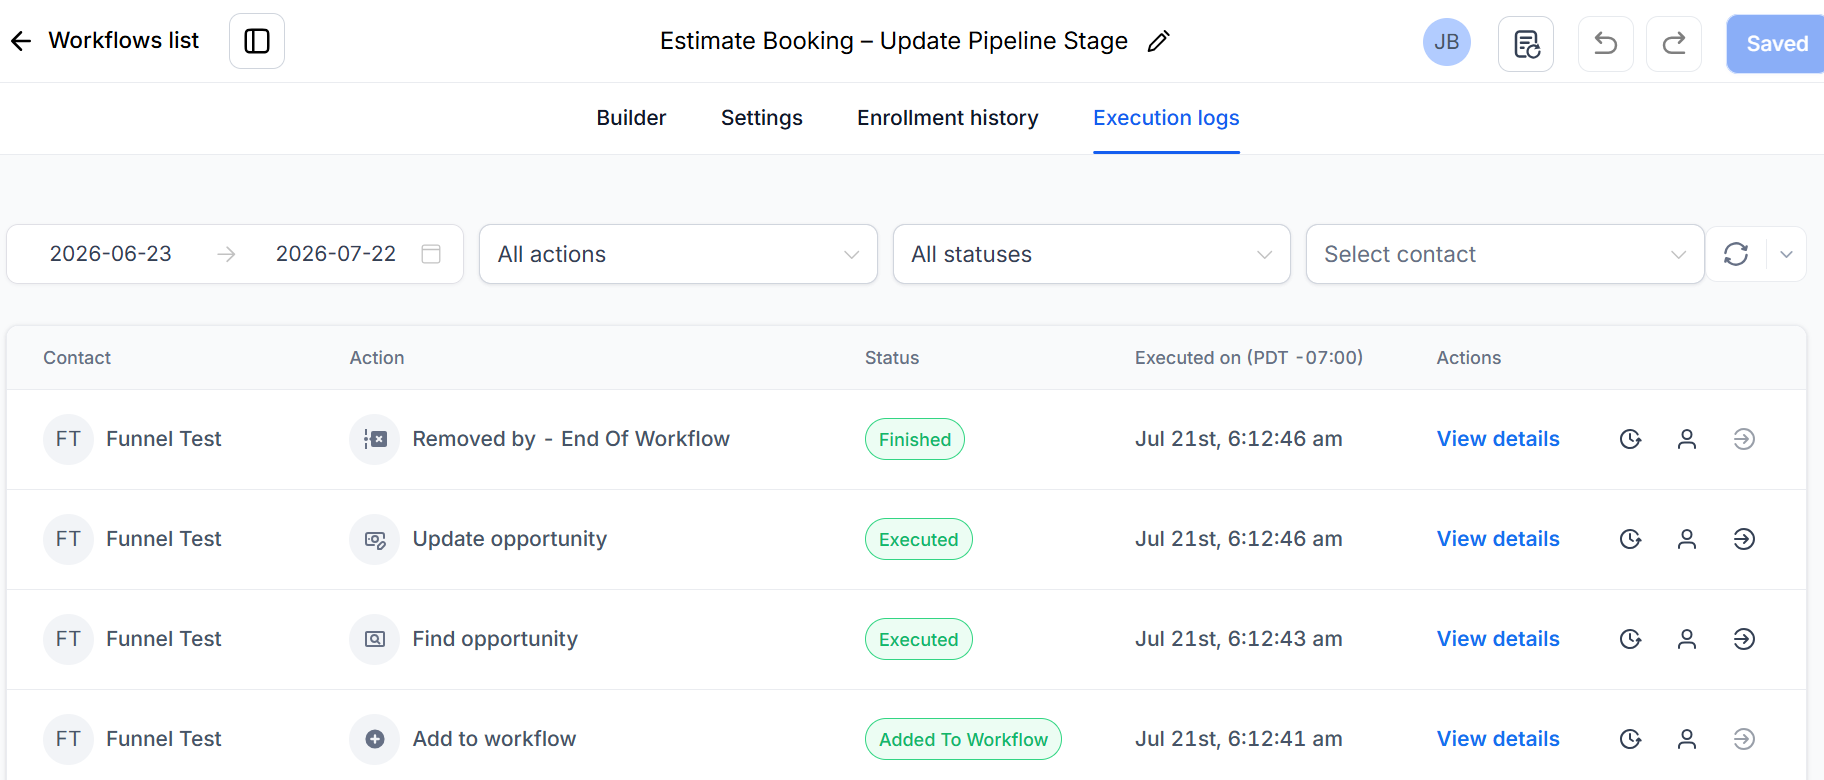Open Funnel Test contact in End Of Workflow row
The height and width of the screenshot is (780, 1824).
(164, 439)
